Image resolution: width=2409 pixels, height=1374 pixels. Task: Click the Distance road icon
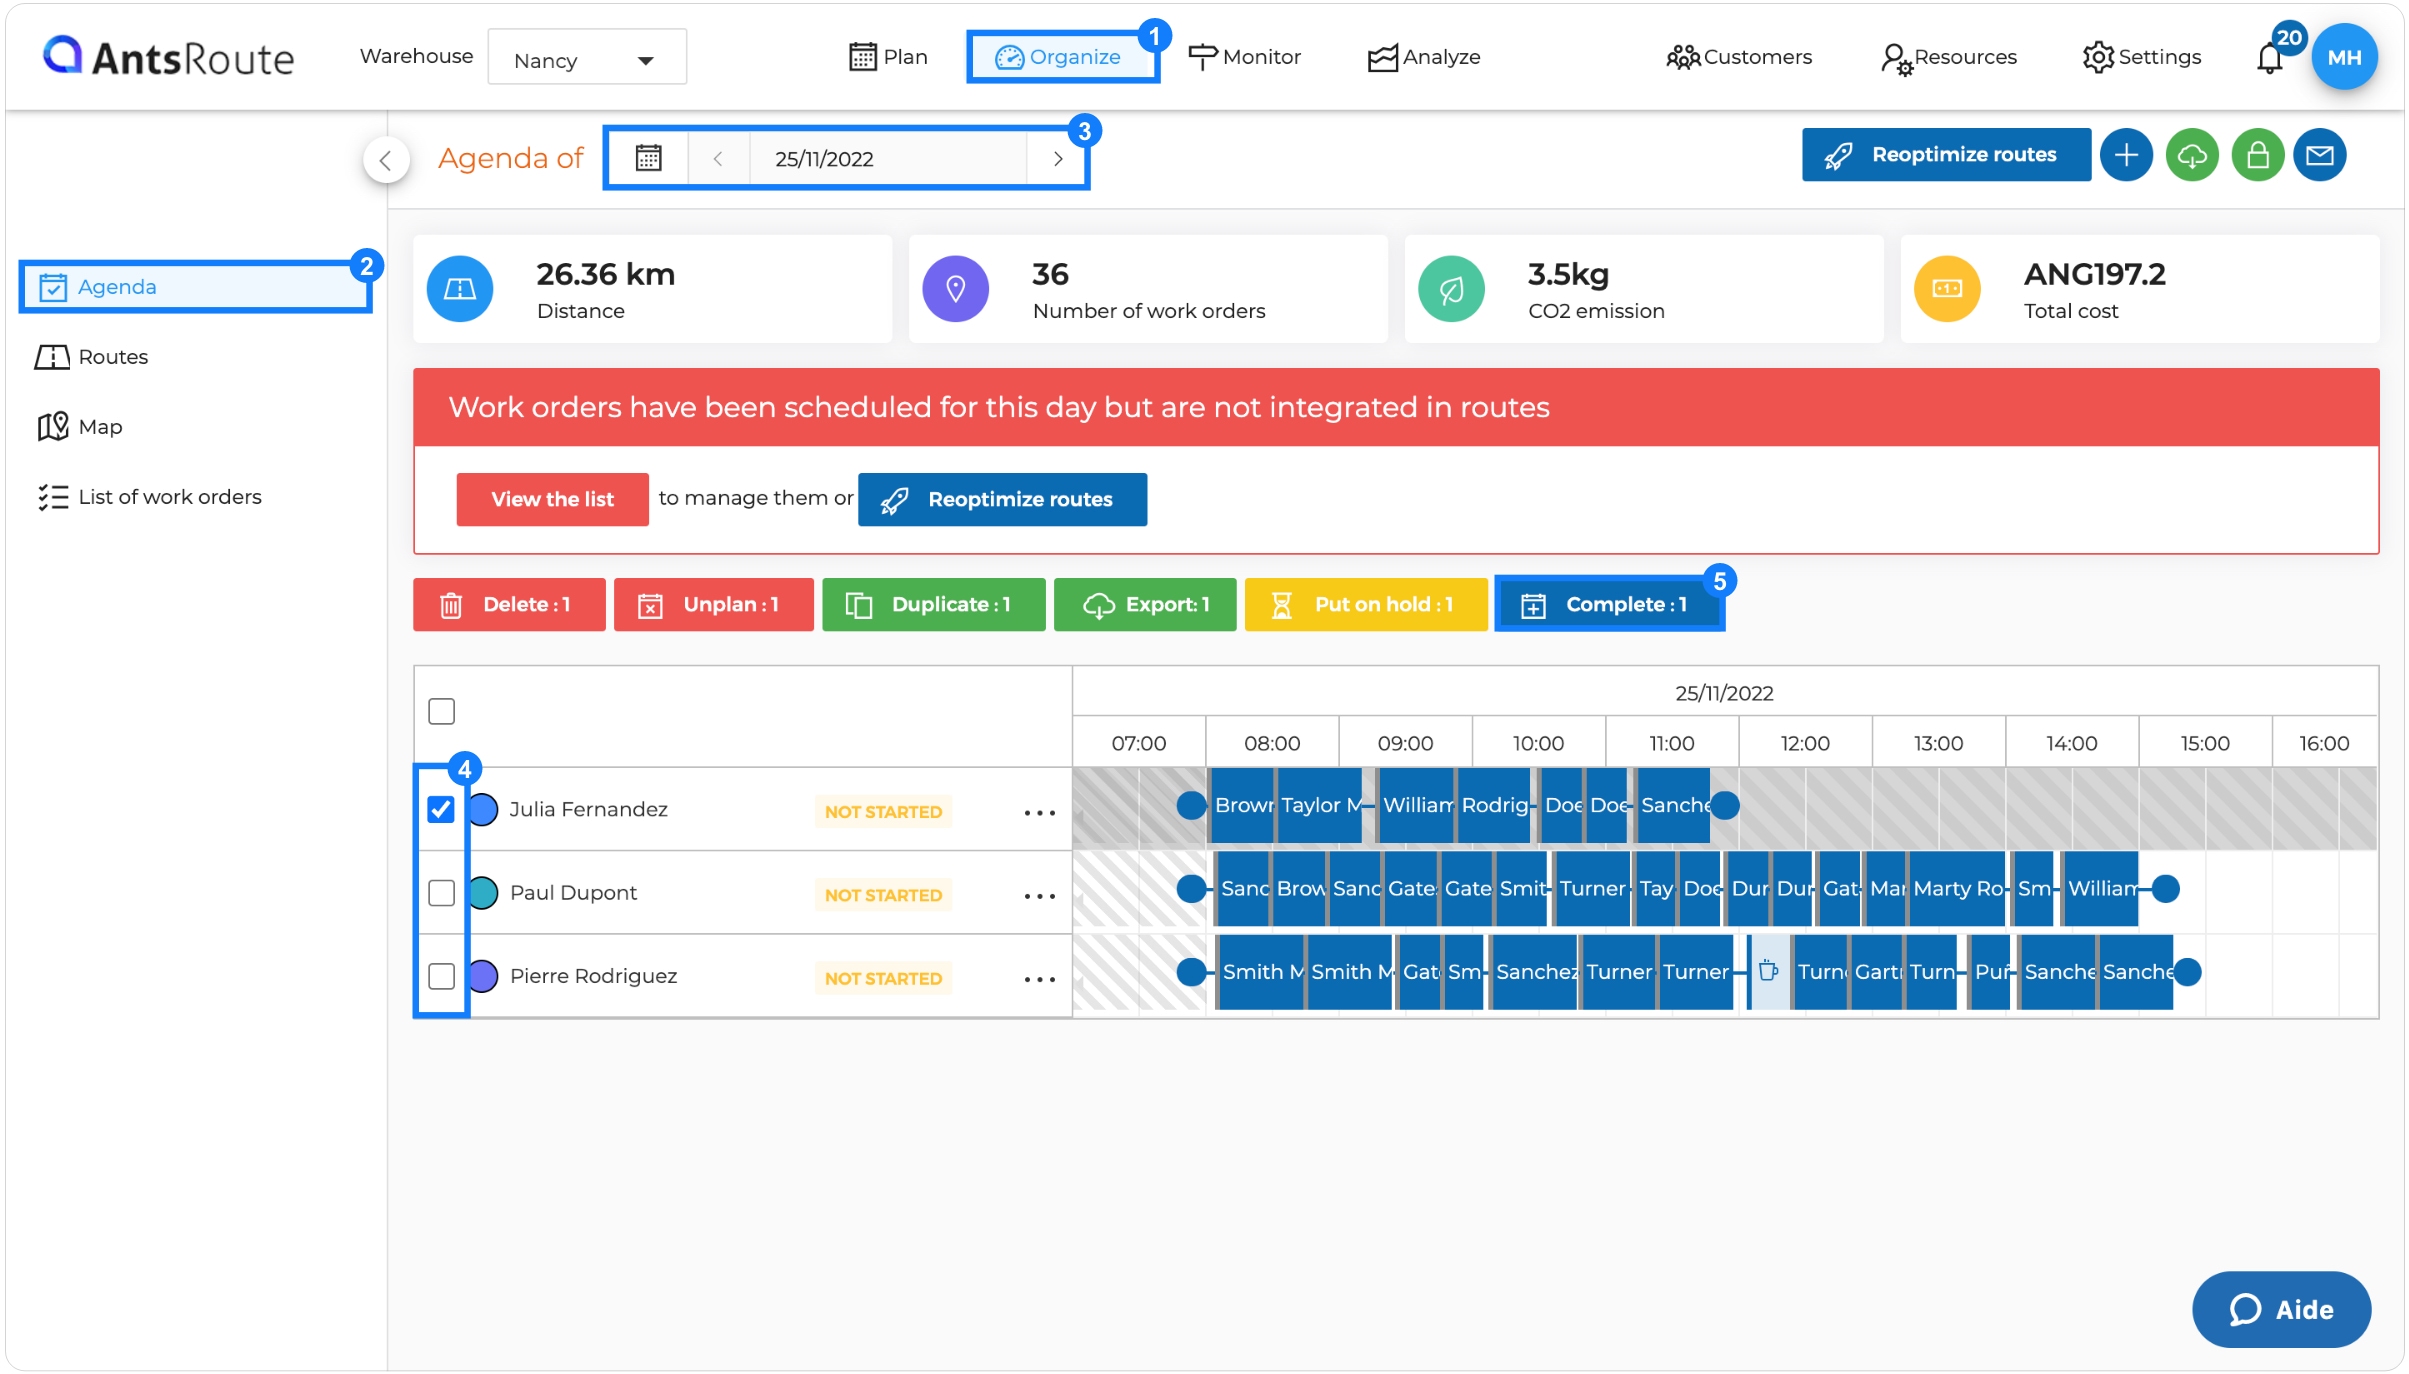(460, 289)
